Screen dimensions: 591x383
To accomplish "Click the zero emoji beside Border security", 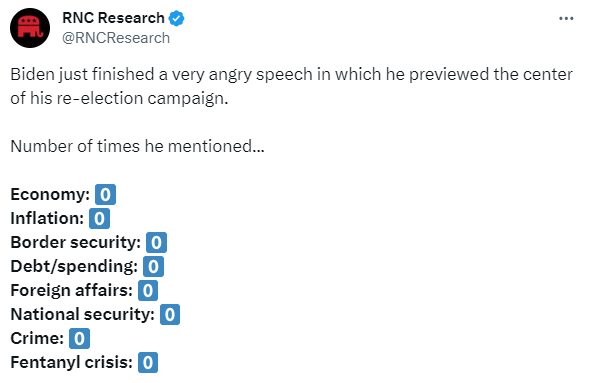I will (x=156, y=242).
